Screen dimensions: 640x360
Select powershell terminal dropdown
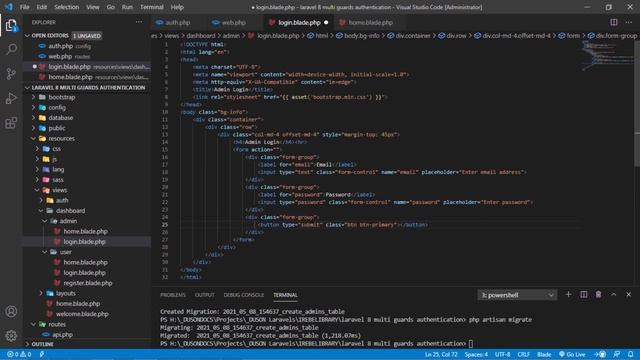tap(517, 295)
